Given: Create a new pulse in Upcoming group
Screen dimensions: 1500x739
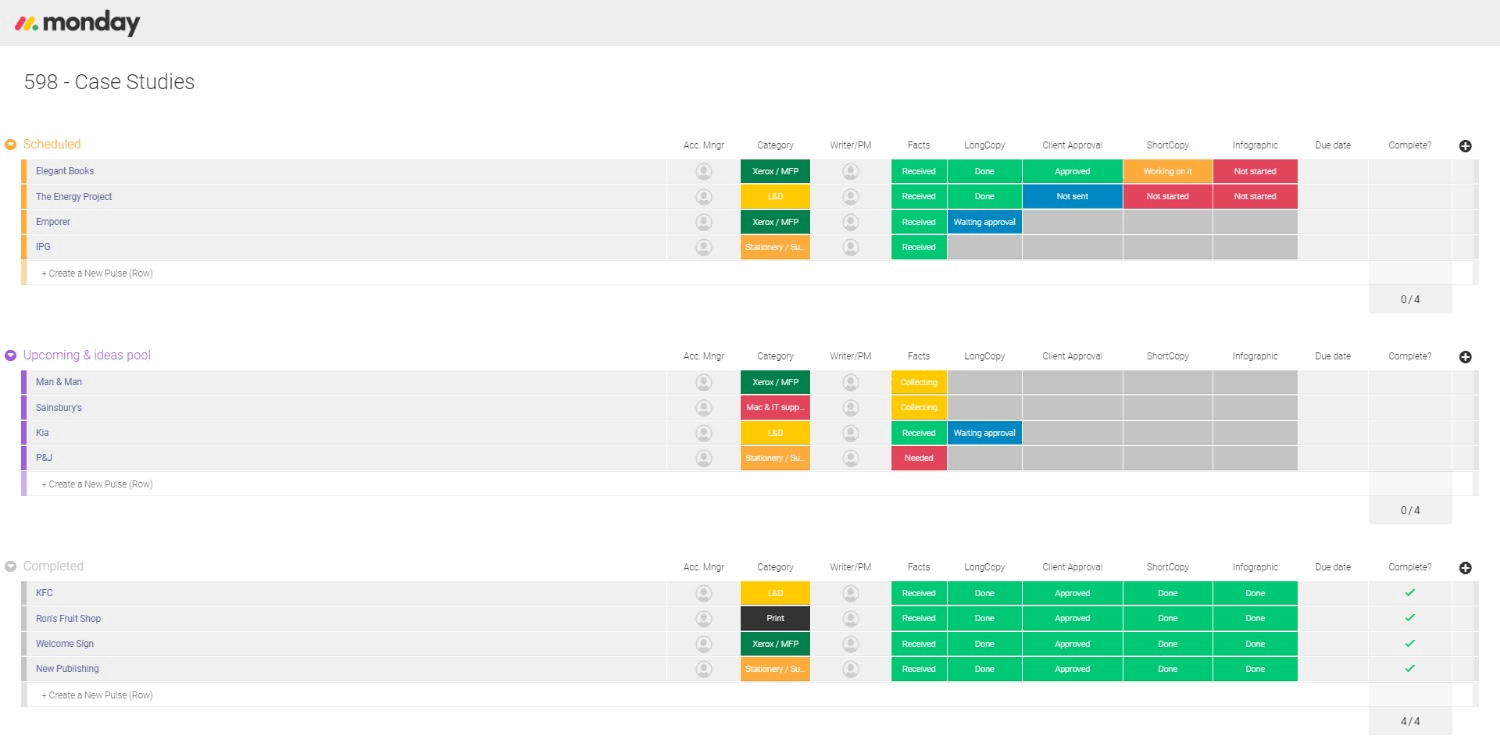Looking at the screenshot, I should point(97,484).
